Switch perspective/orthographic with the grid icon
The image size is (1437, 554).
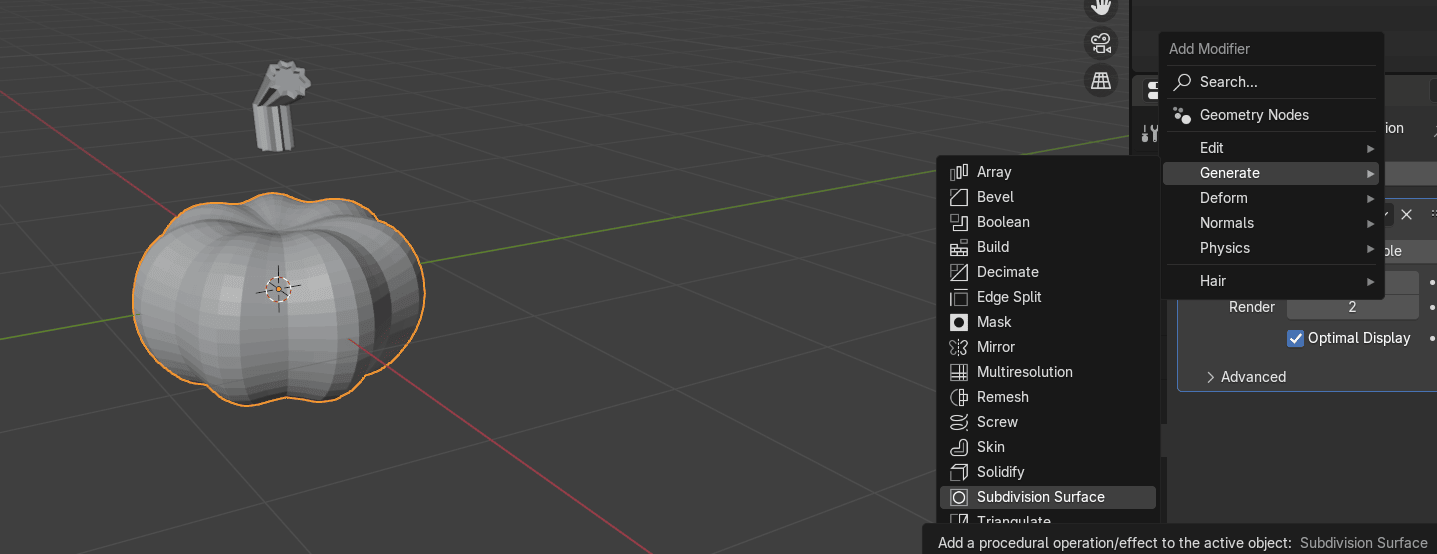point(1100,80)
